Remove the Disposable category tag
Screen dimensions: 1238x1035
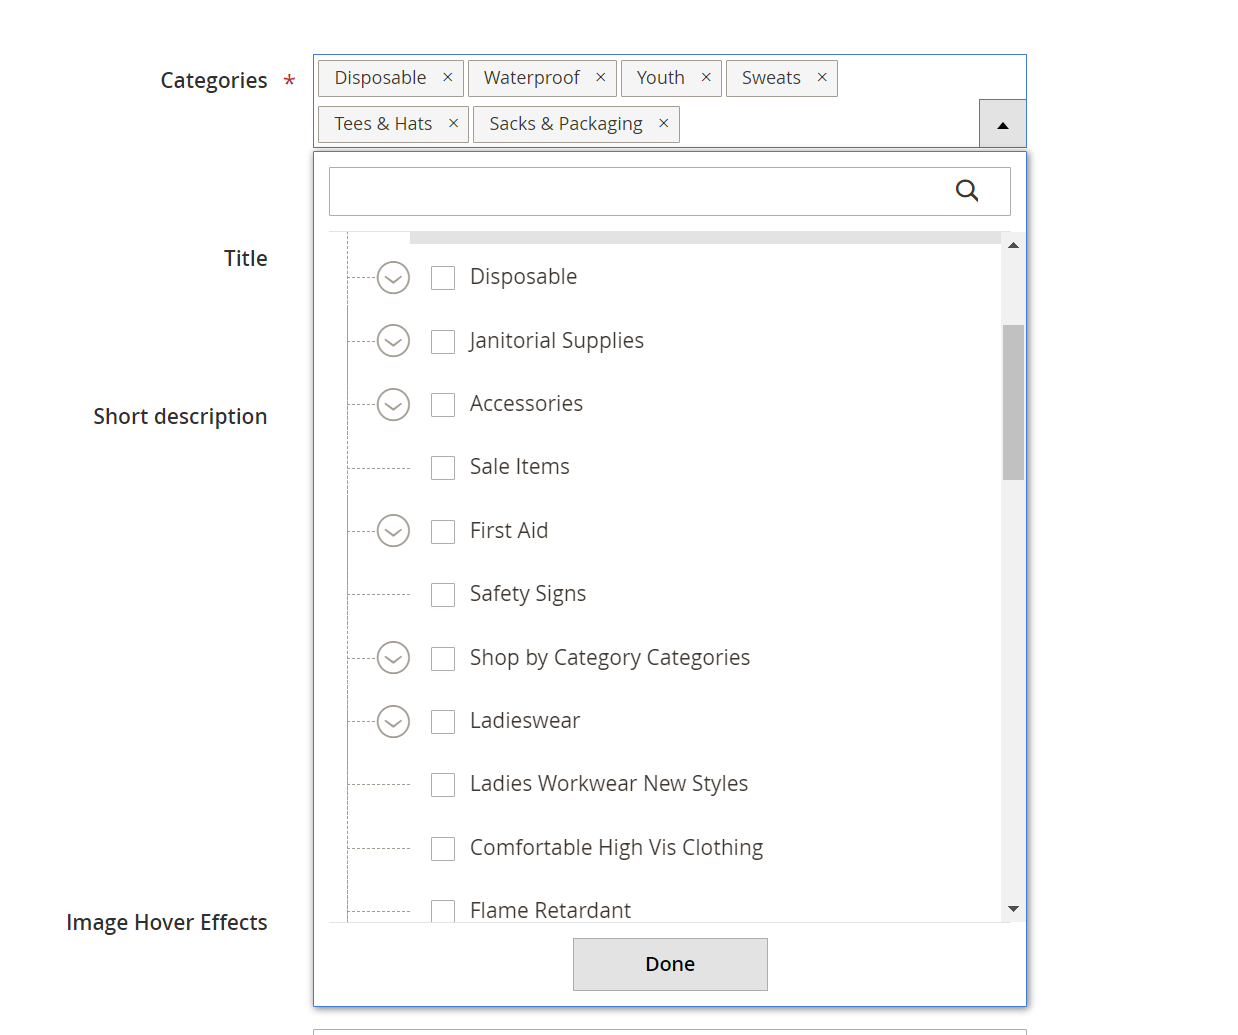coord(447,78)
